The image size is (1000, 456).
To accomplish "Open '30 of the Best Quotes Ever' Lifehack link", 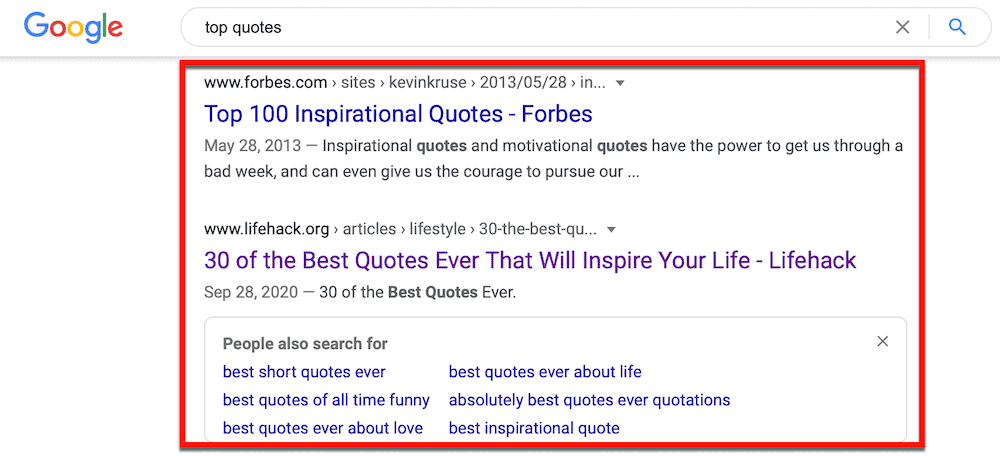I will (530, 260).
